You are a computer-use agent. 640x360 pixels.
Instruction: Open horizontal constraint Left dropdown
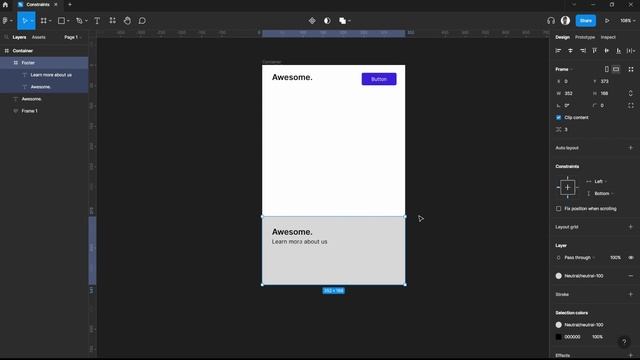pos(600,181)
